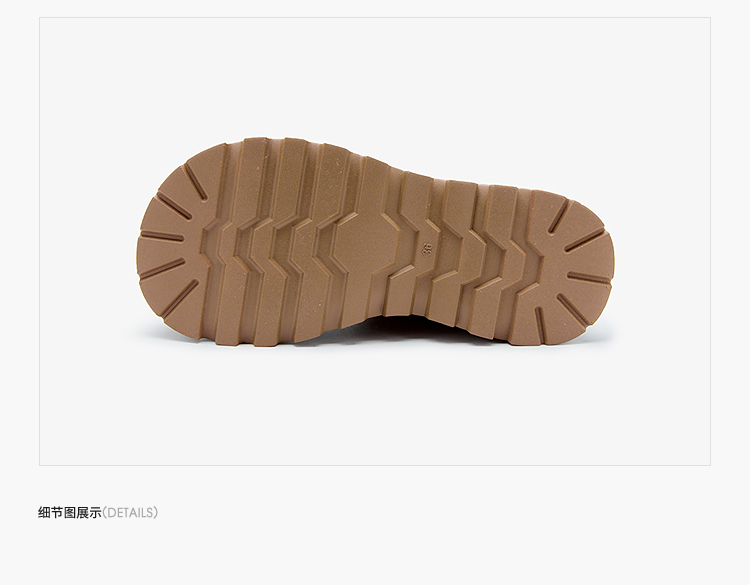Image resolution: width=750 pixels, height=585 pixels.
Task: Click the horizontal groove on sole's left end
Action: point(162,236)
